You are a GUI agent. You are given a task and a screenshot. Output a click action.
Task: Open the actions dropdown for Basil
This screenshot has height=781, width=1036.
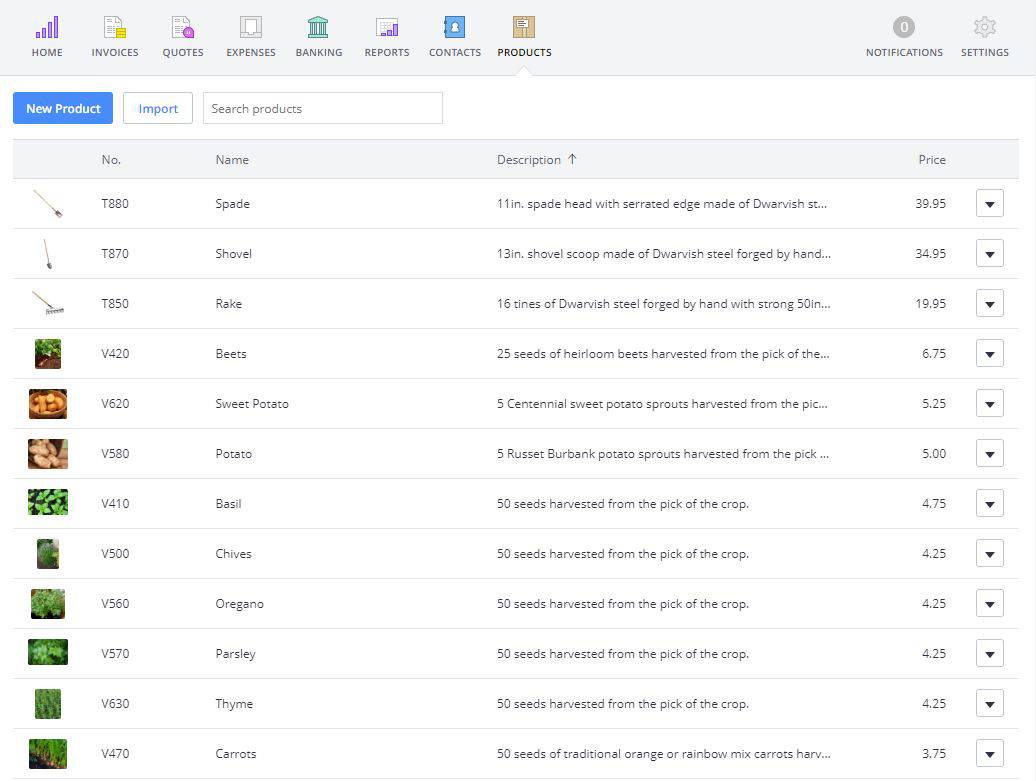click(x=989, y=503)
